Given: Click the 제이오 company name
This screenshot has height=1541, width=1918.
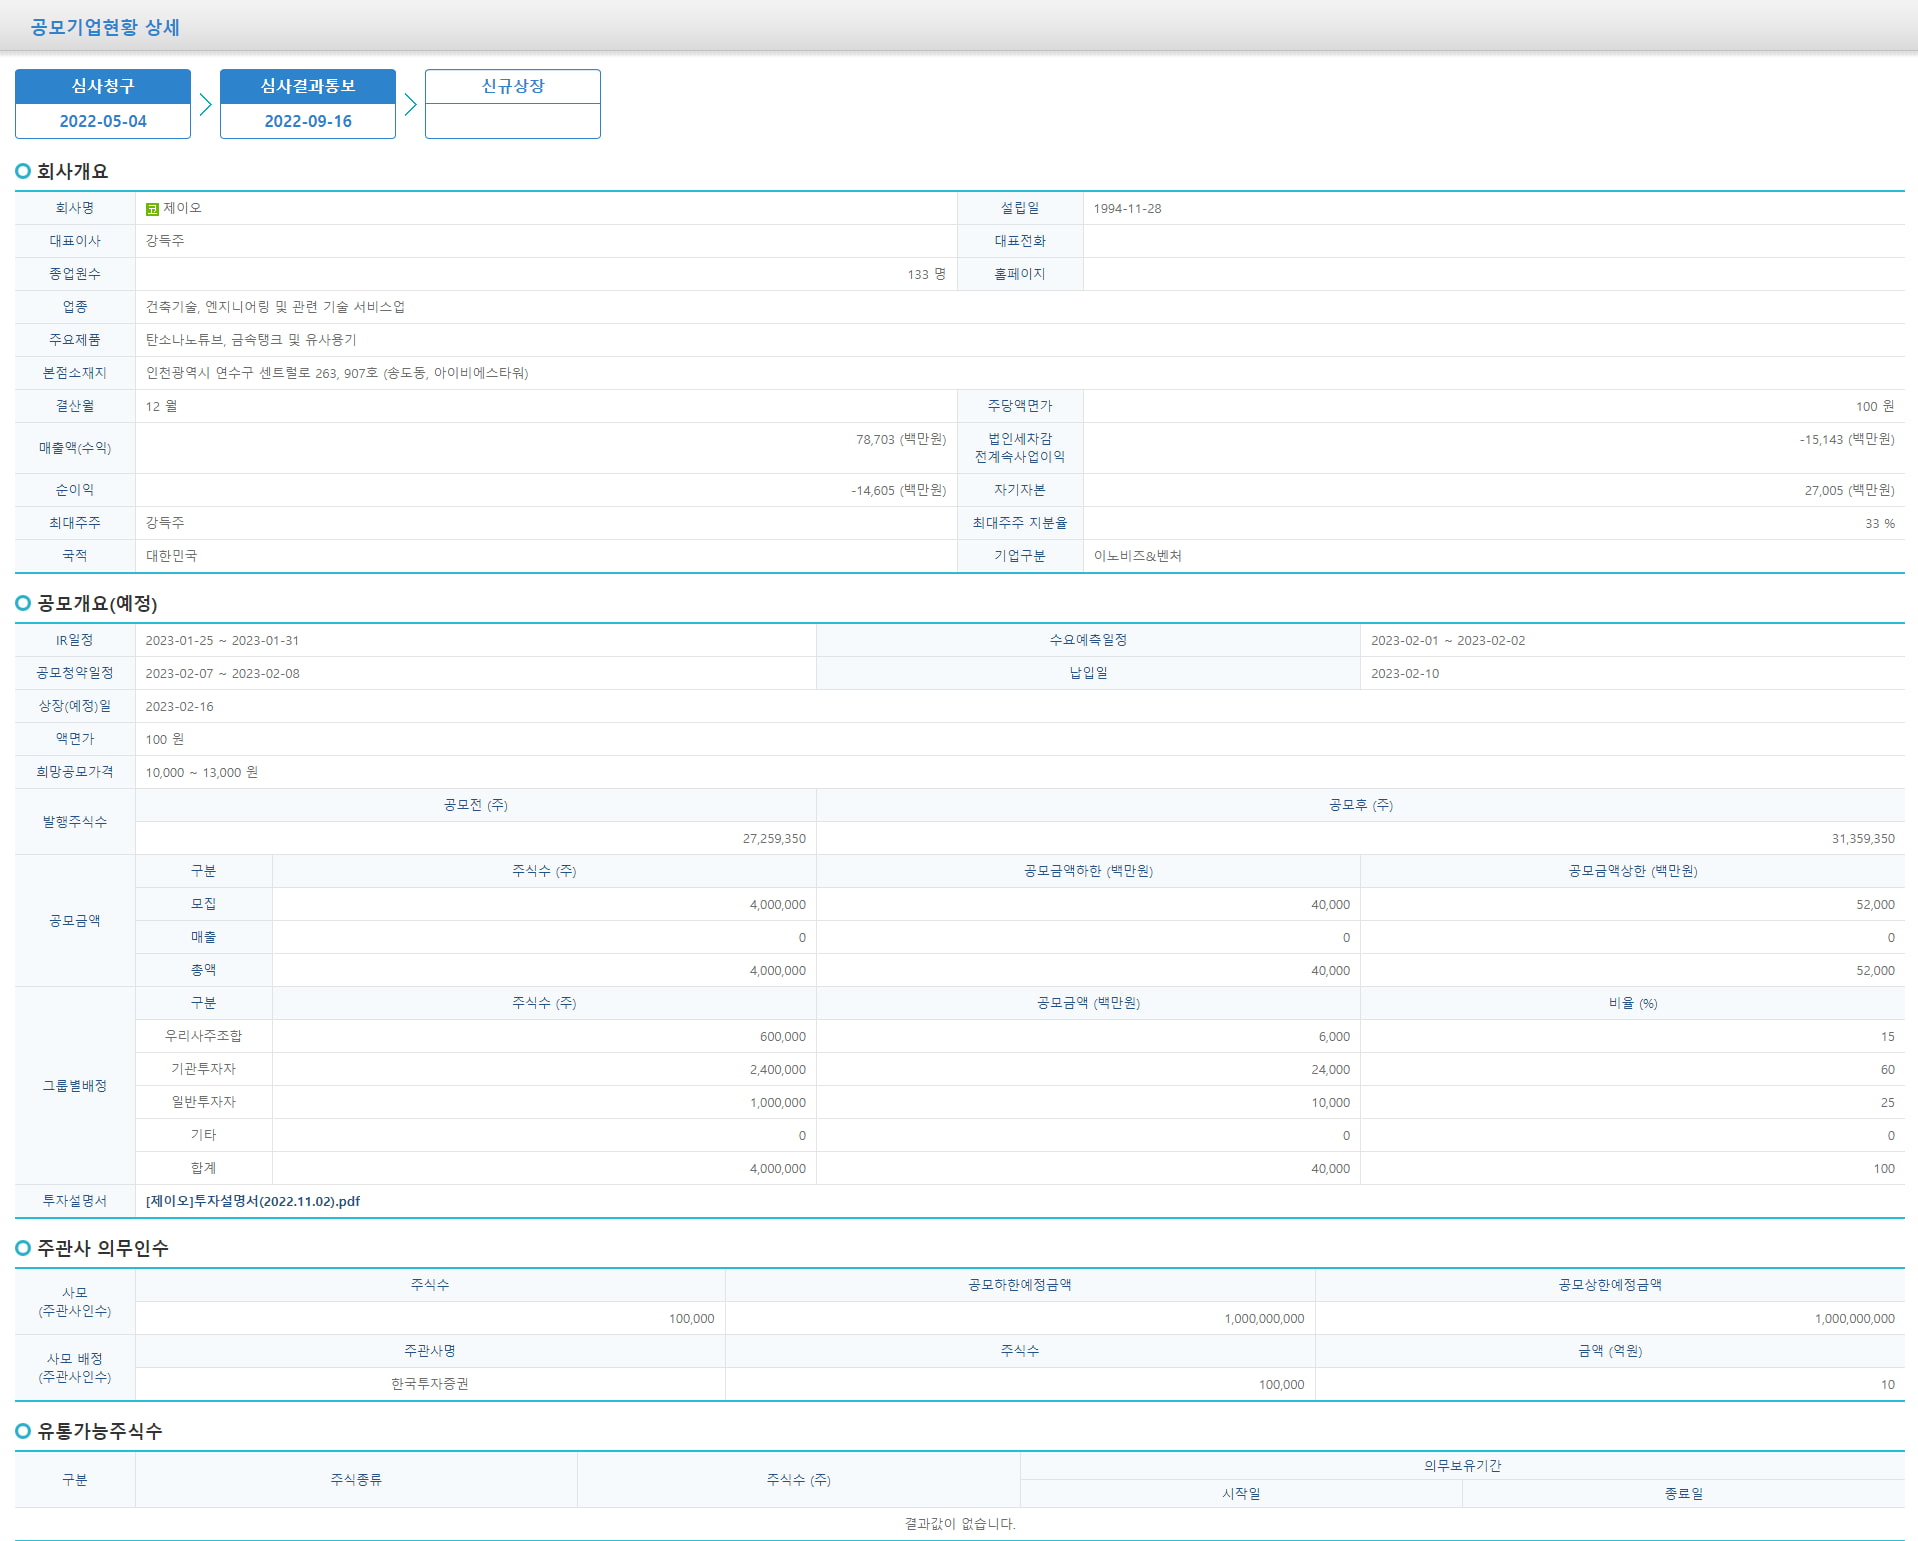Looking at the screenshot, I should 182,208.
